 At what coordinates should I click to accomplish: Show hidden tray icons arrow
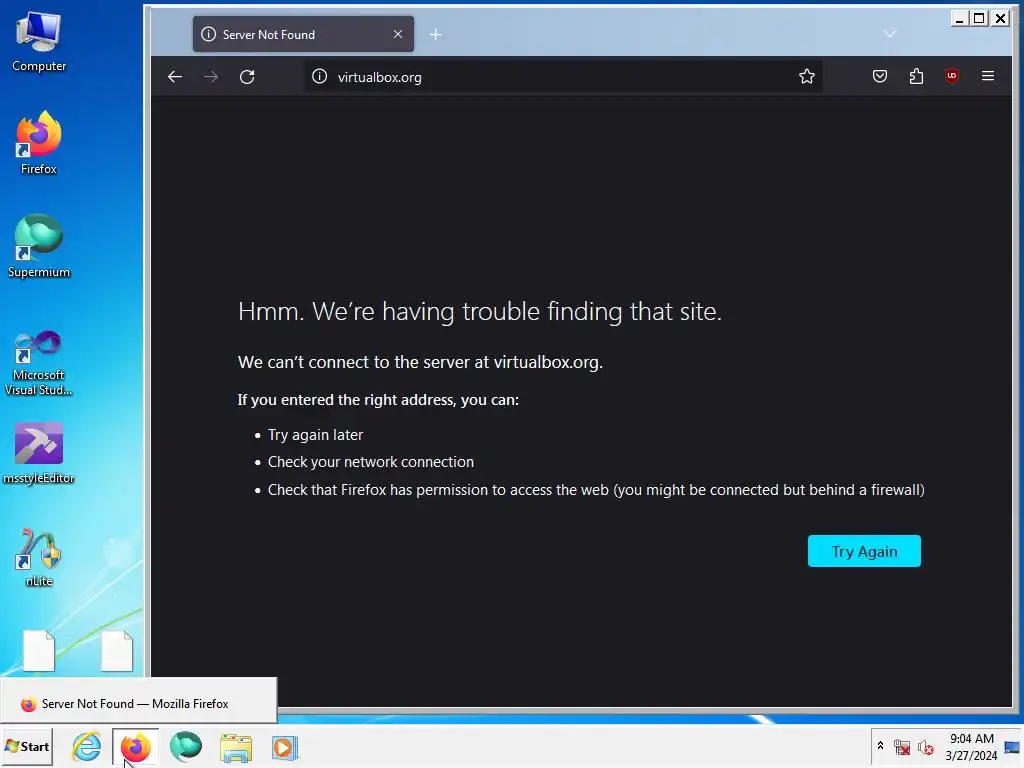pos(880,746)
